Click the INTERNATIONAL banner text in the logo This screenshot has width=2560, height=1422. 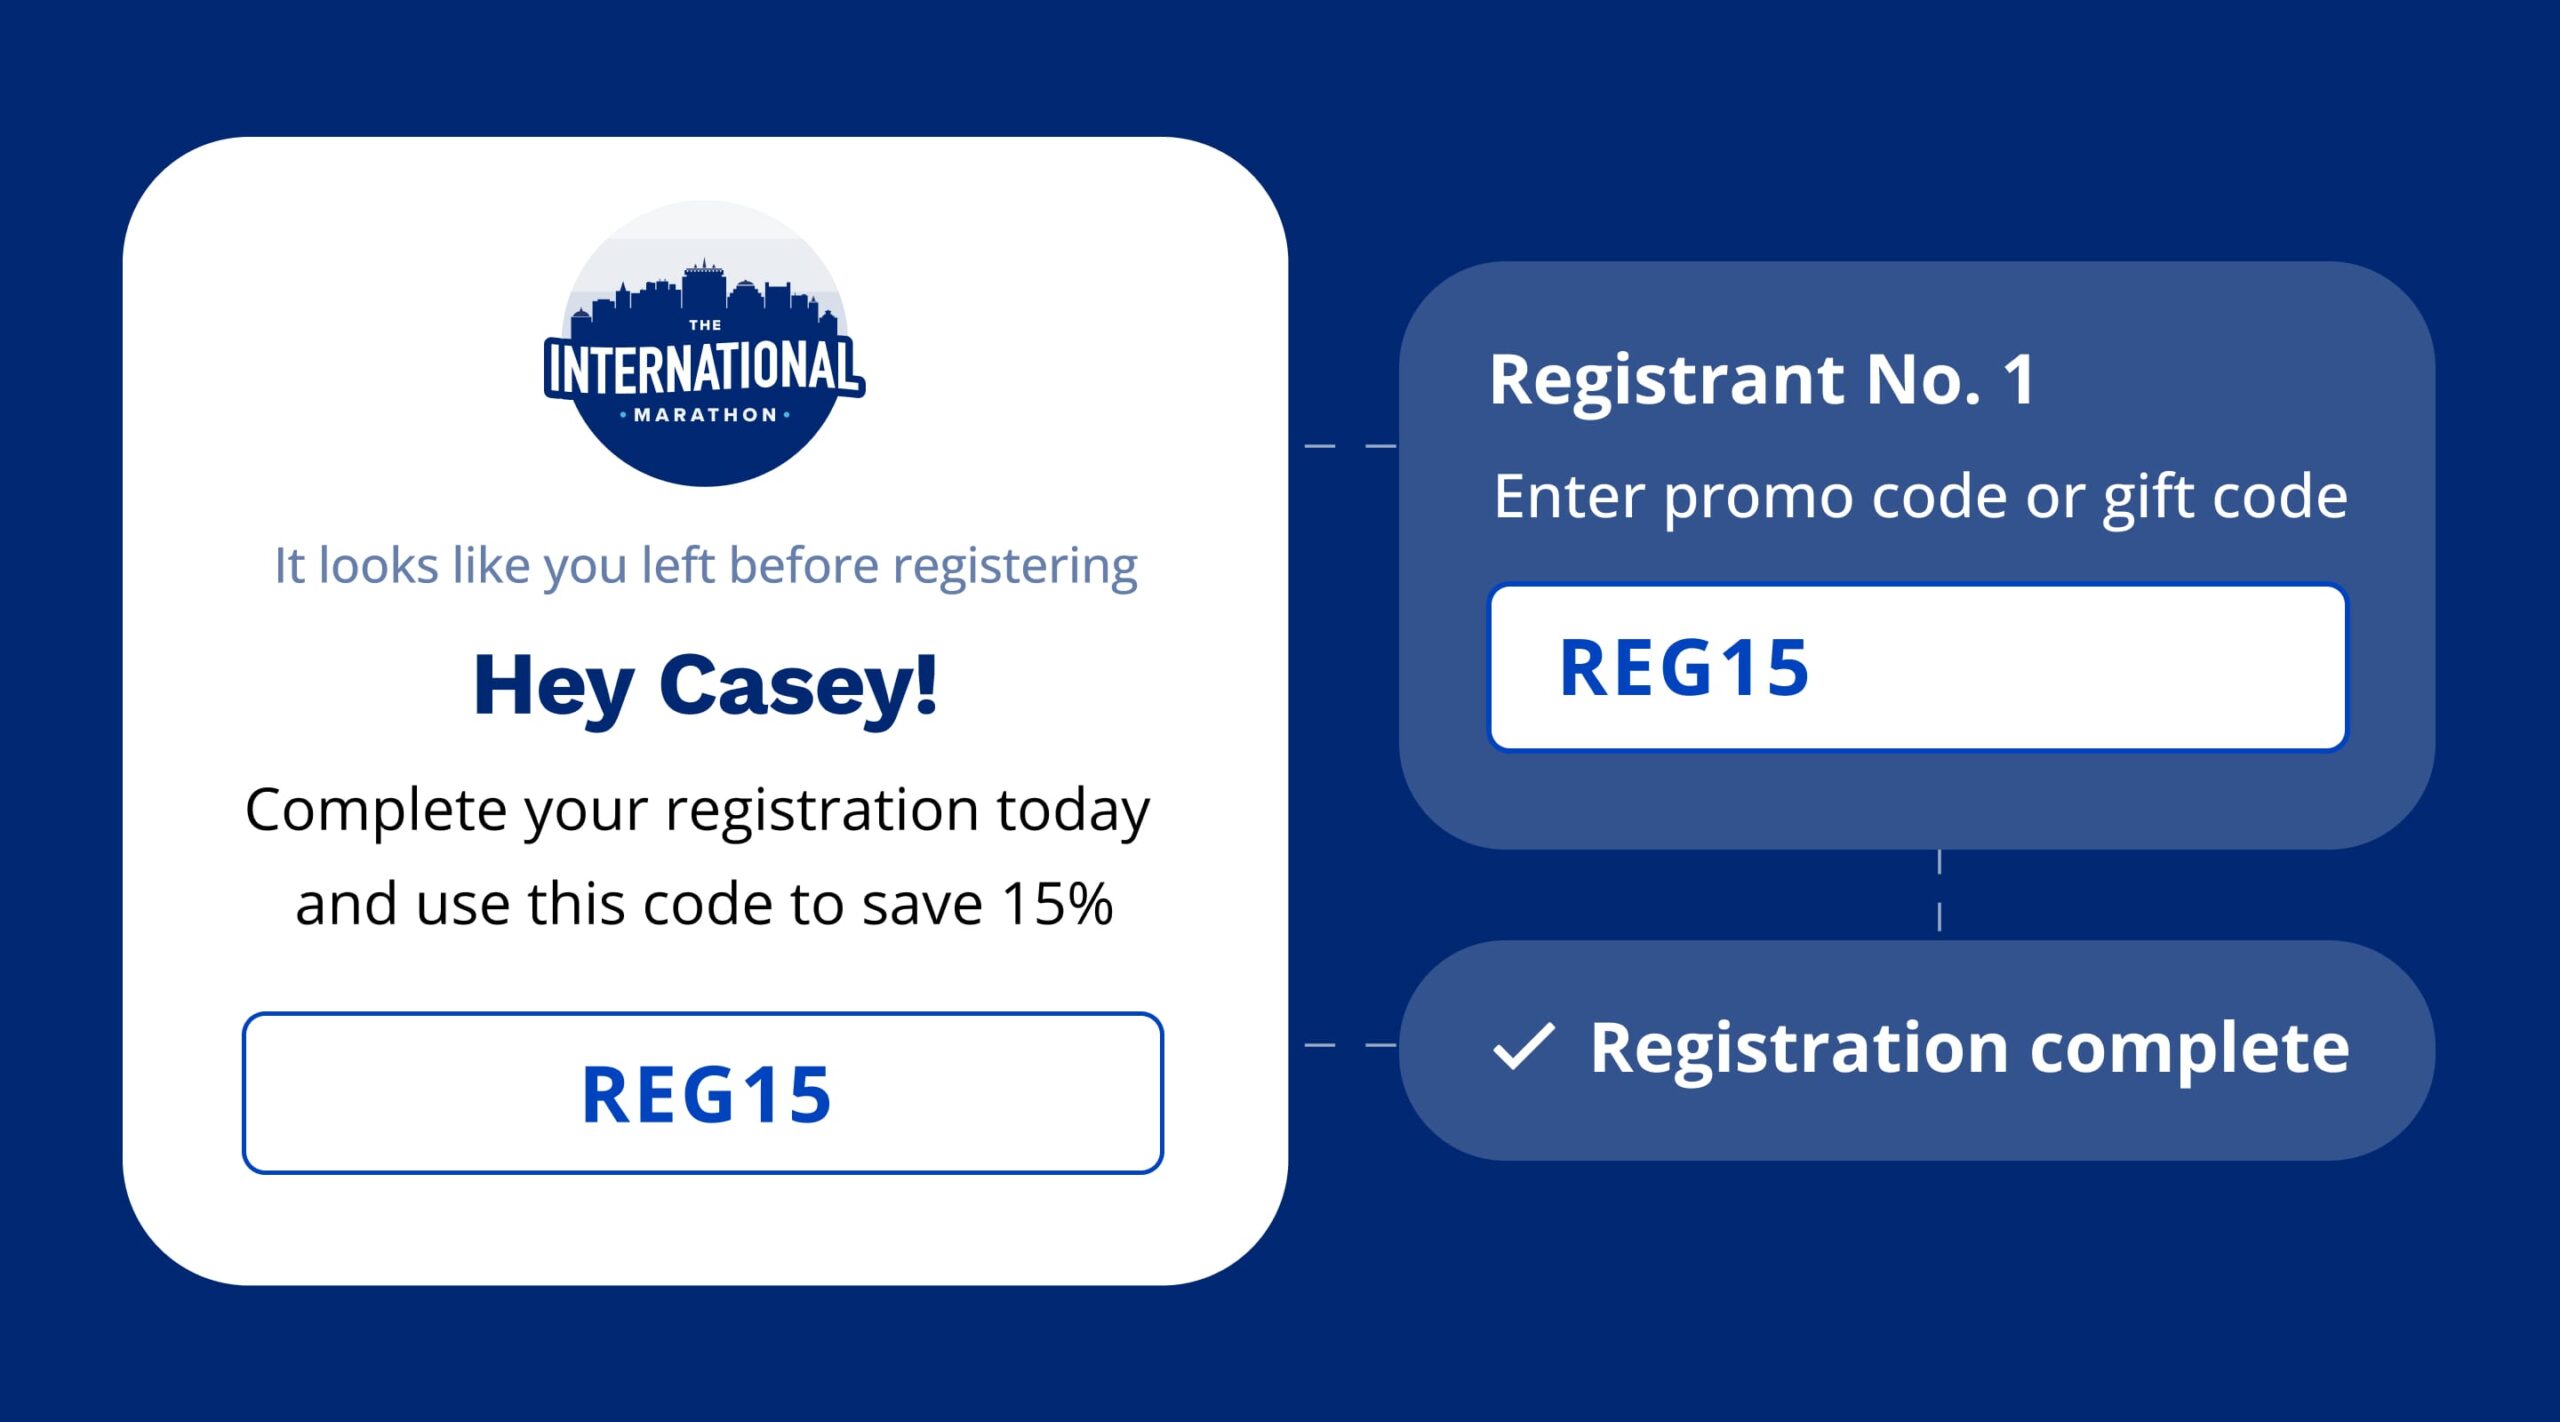704,368
